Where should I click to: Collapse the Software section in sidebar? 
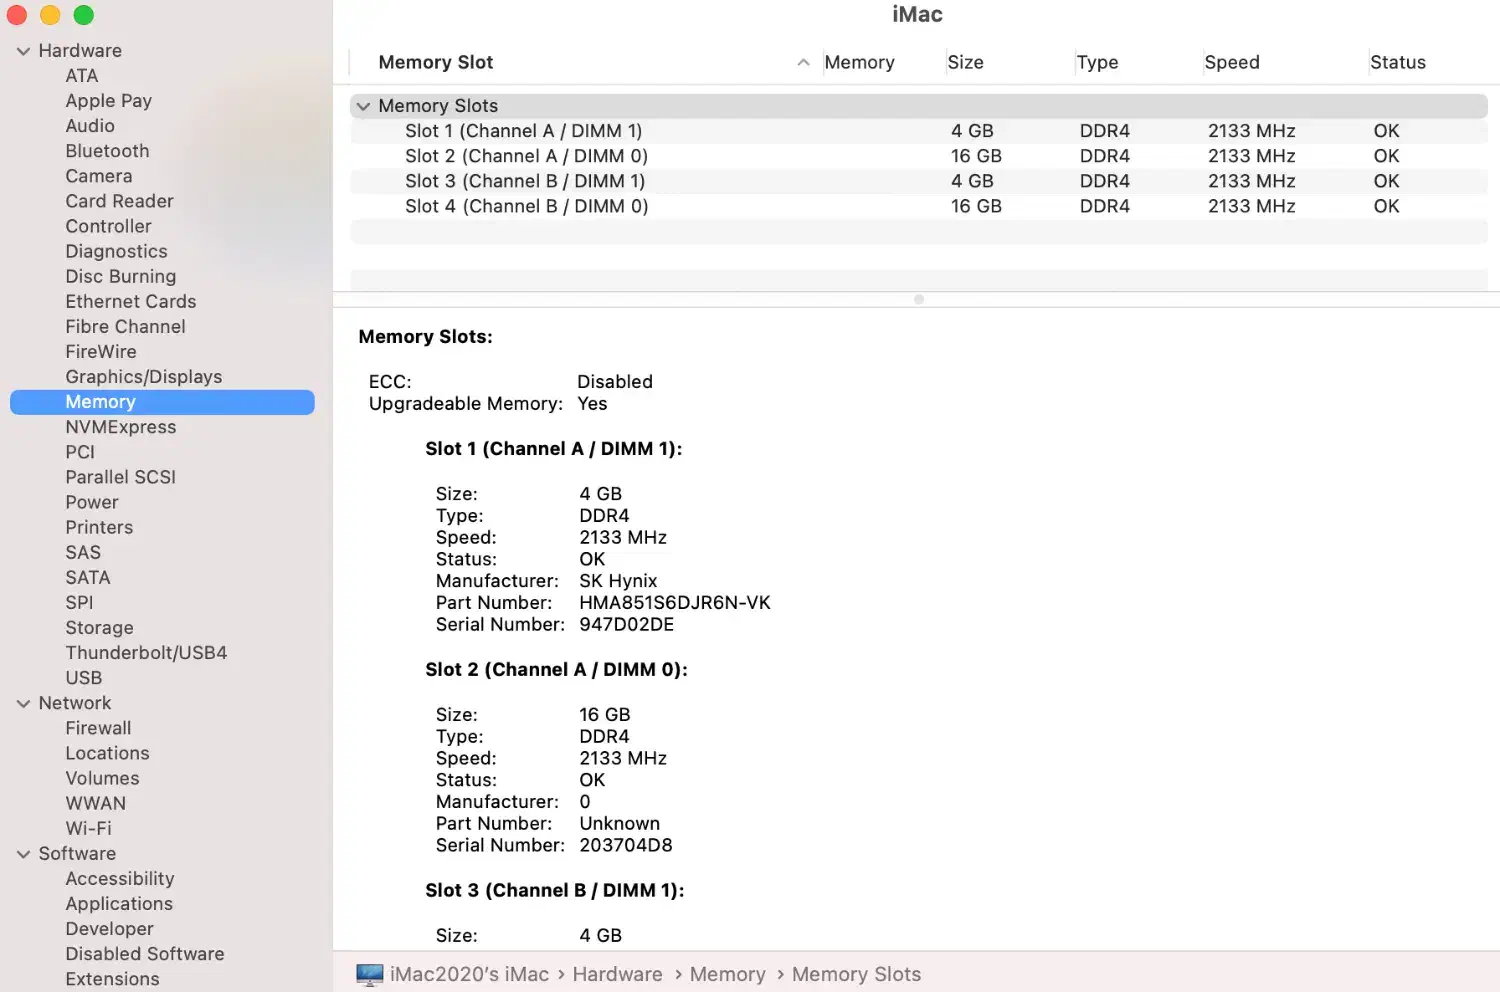[23, 854]
